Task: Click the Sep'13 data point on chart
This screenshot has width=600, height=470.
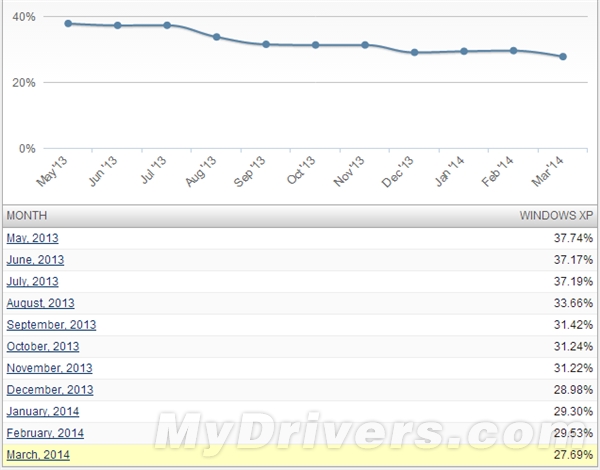Action: 266,44
